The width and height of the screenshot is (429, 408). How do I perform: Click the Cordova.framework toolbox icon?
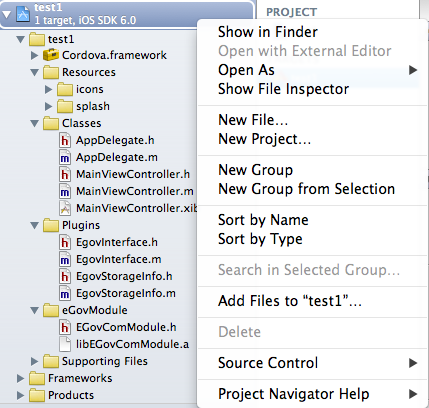[x=51, y=55]
